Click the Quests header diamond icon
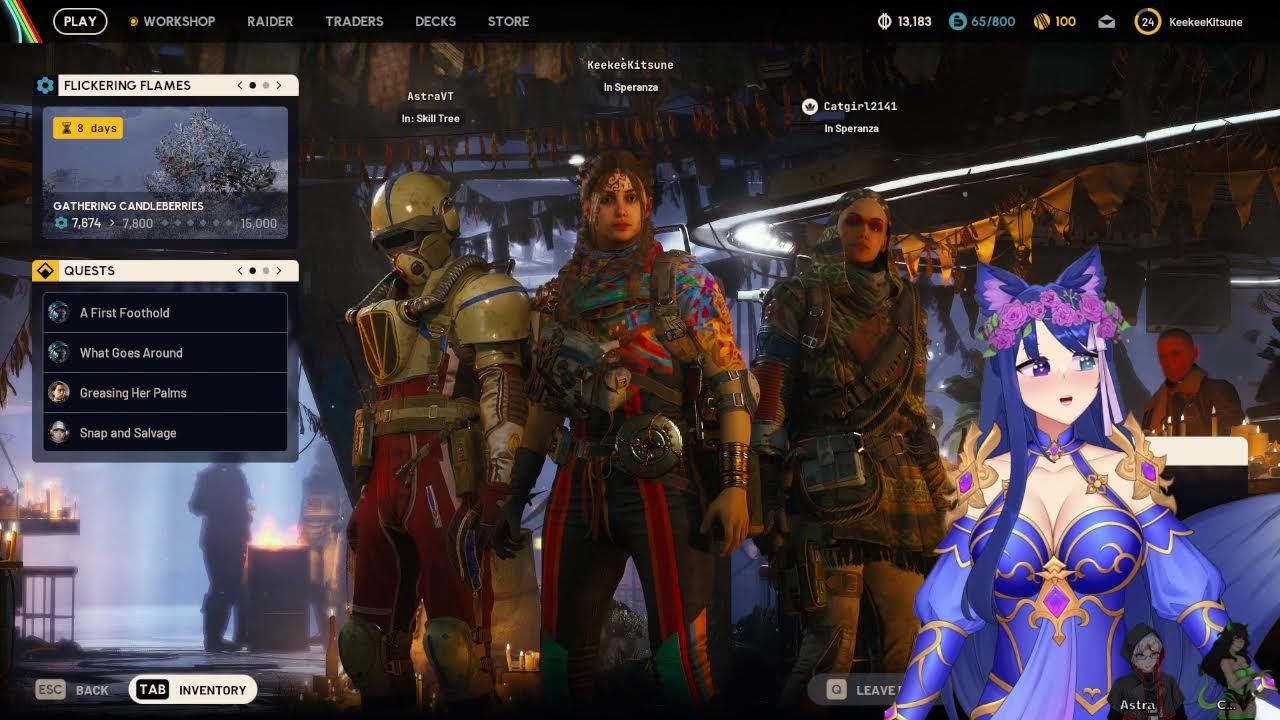The height and width of the screenshot is (720, 1280). tap(45, 270)
